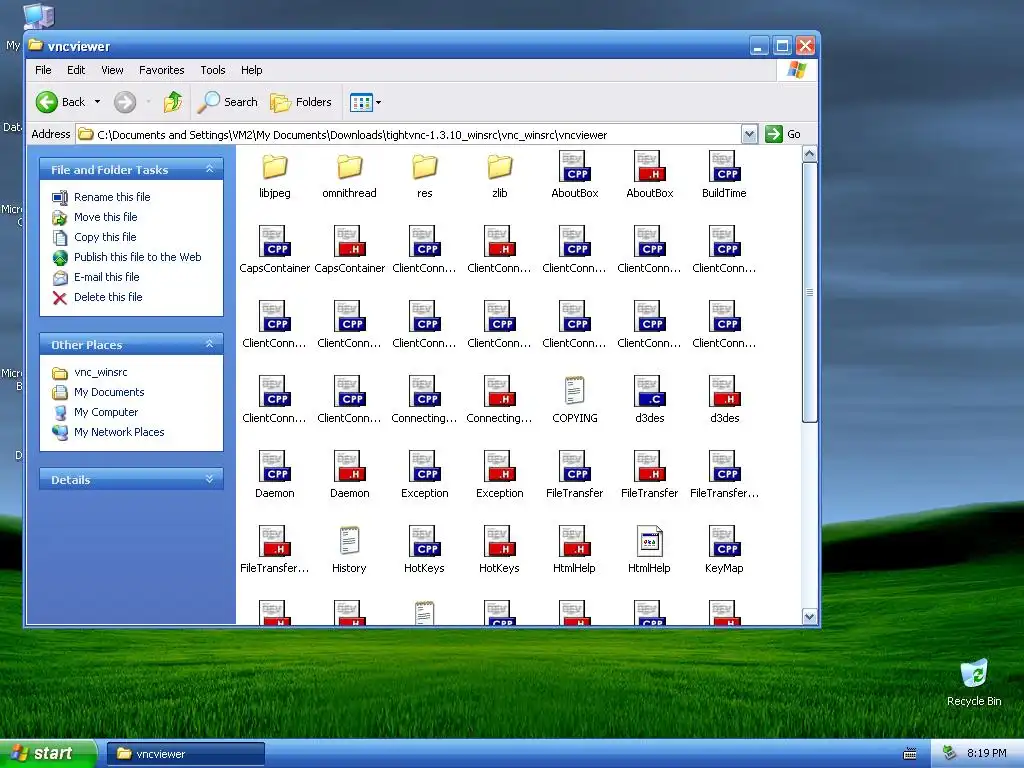Click the Go button

[783, 134]
